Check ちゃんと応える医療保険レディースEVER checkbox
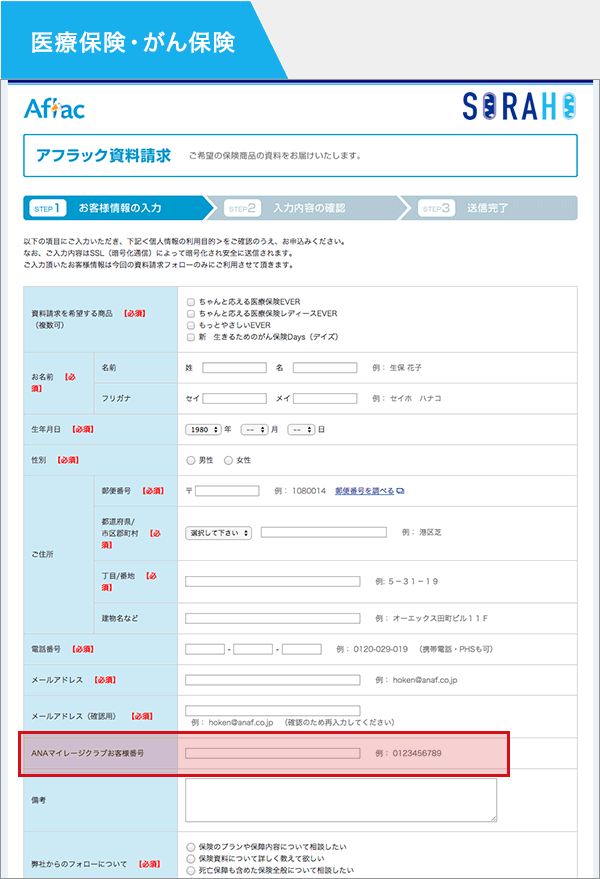The image size is (600, 879). (191, 314)
